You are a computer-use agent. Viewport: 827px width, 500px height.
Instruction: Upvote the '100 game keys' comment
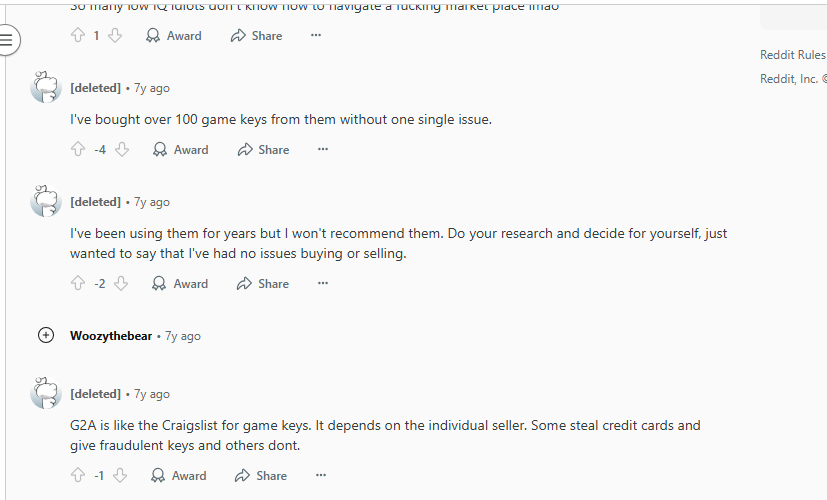click(x=78, y=150)
